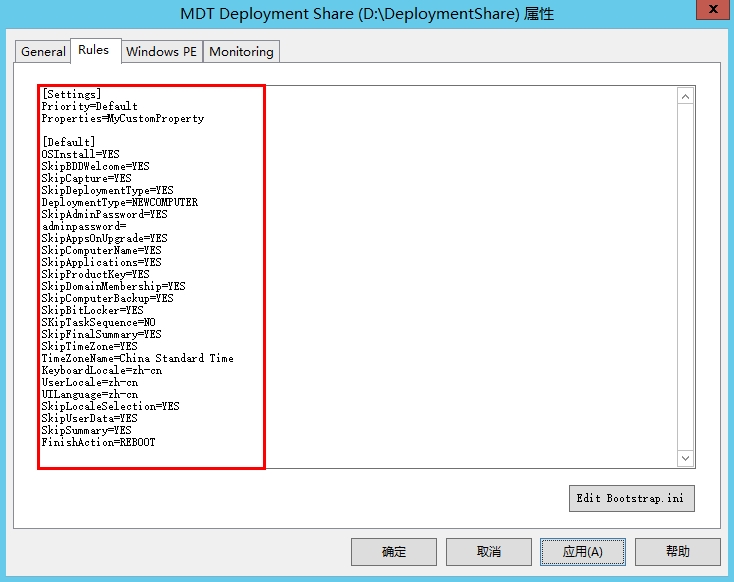734x582 pixels.
Task: Click the DeploymentType=NEWCOMPUTER line
Action: tap(119, 202)
